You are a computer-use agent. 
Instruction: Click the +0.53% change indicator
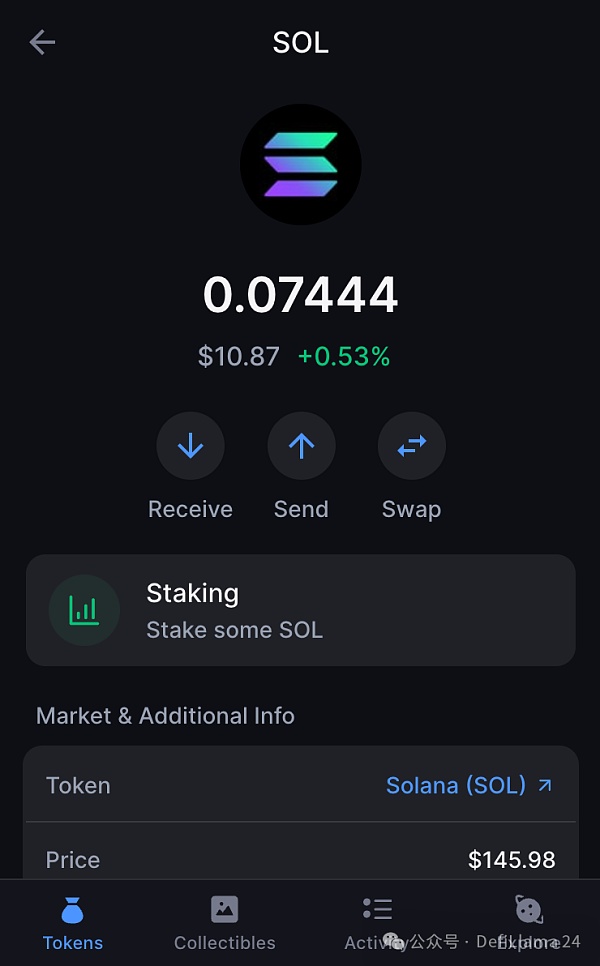pos(344,356)
